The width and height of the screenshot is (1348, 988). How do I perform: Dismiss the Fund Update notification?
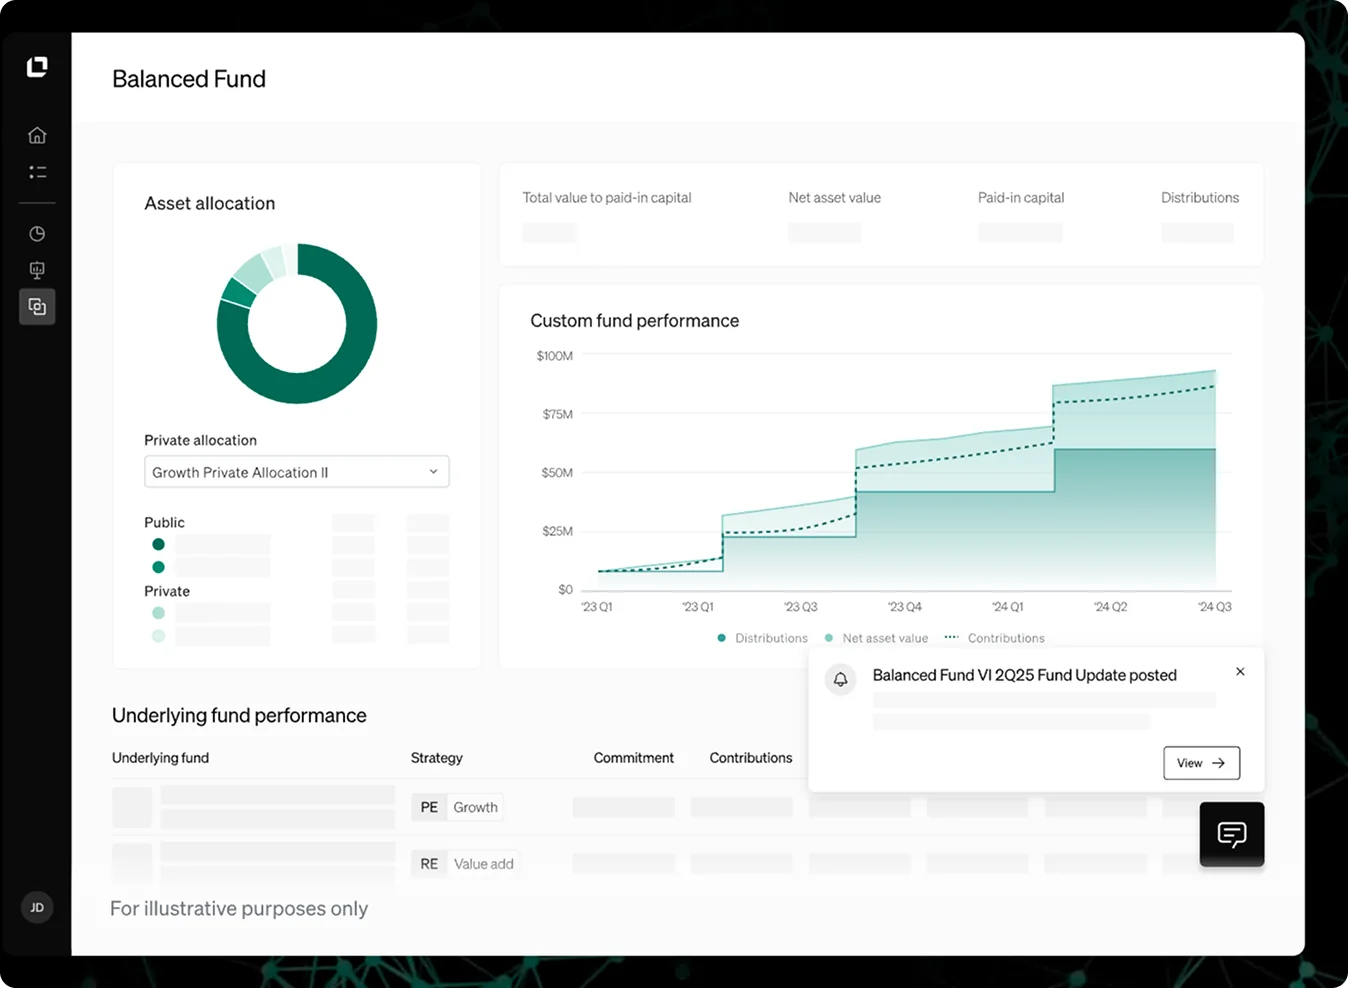click(1240, 672)
